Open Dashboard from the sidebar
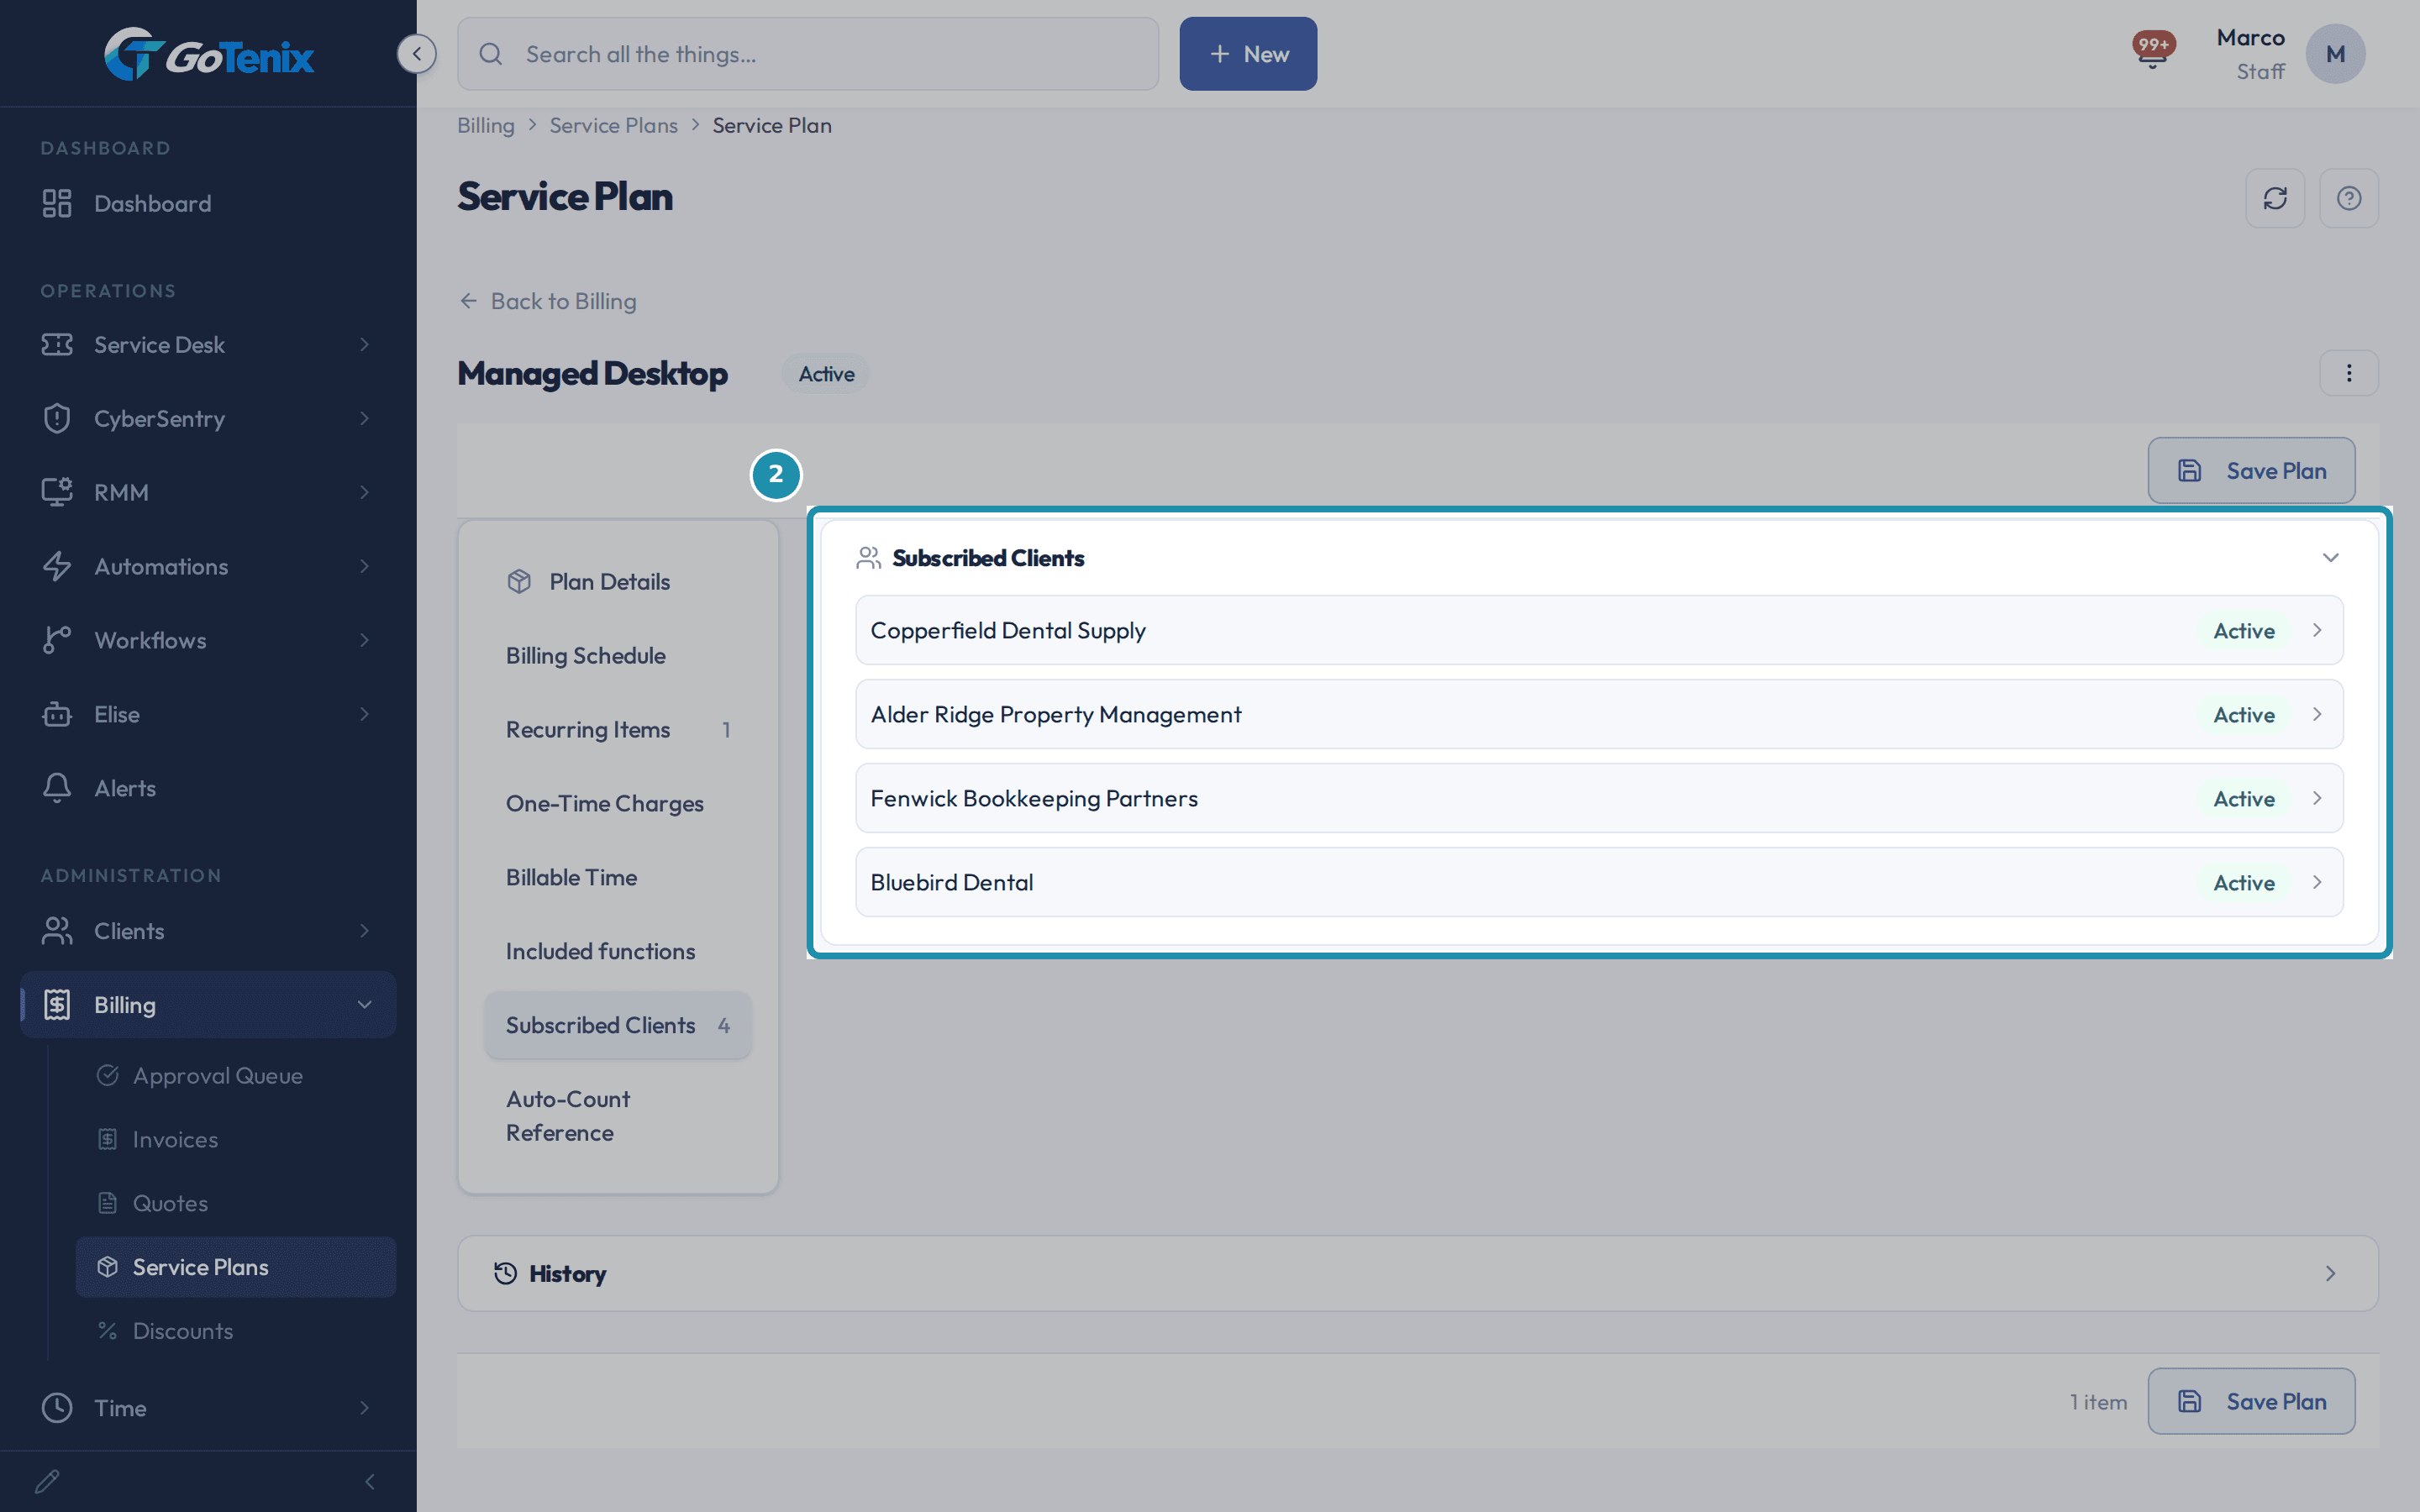Image resolution: width=2420 pixels, height=1512 pixels. (x=208, y=203)
